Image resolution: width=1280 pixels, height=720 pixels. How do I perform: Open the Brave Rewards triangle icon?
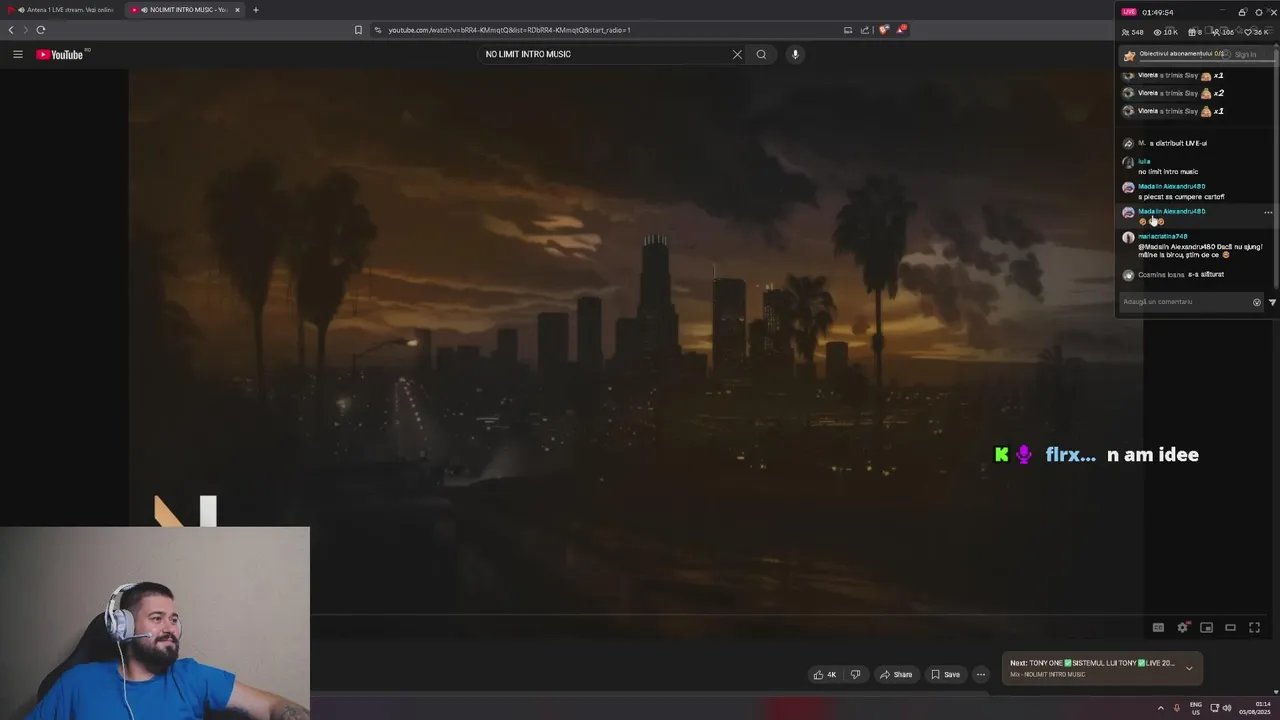coord(901,30)
